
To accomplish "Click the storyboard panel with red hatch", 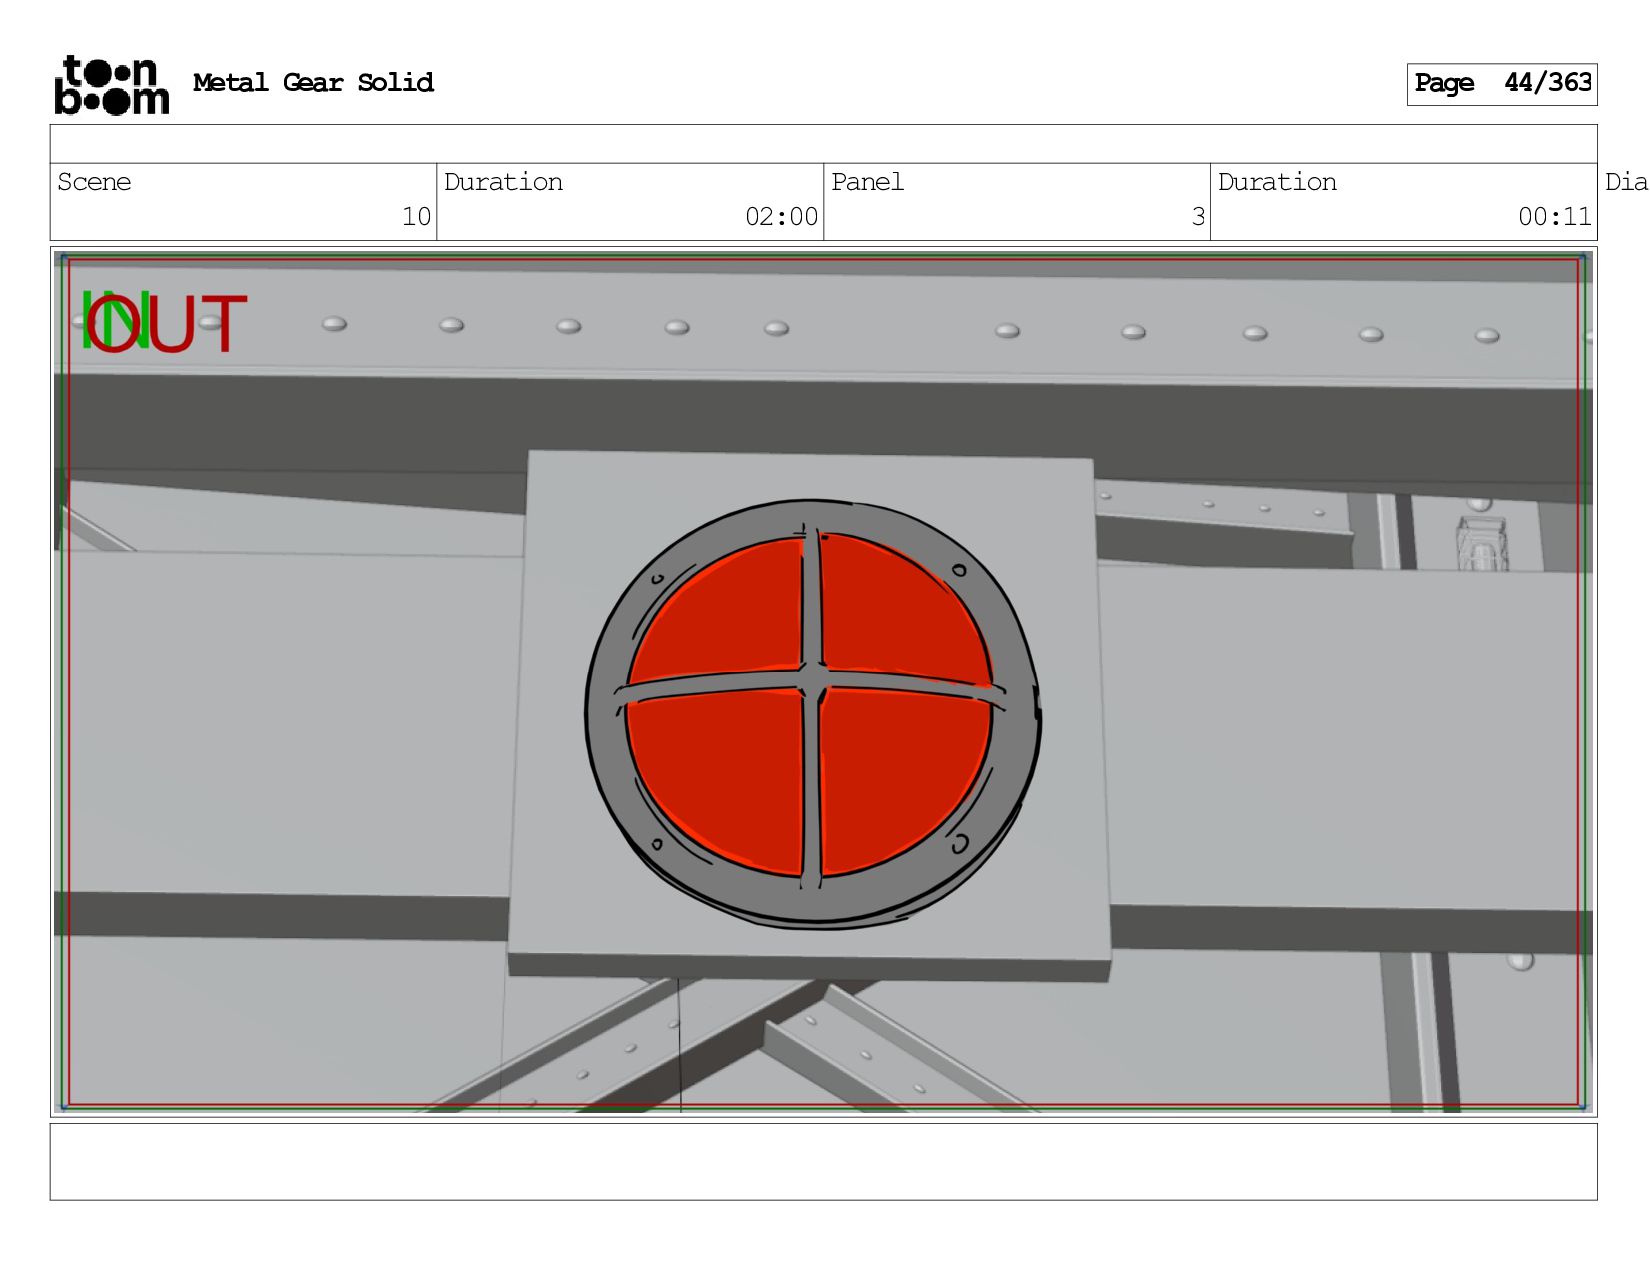I will point(824,682).
